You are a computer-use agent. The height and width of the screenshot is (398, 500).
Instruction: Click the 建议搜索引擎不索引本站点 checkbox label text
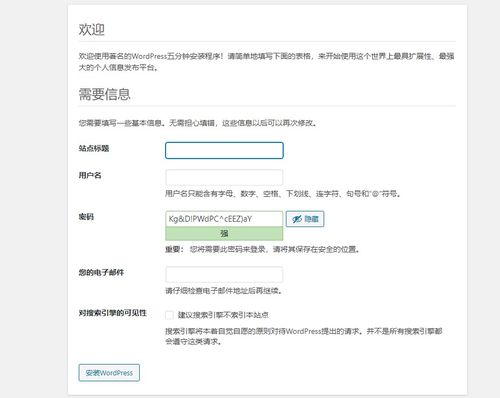(223, 315)
